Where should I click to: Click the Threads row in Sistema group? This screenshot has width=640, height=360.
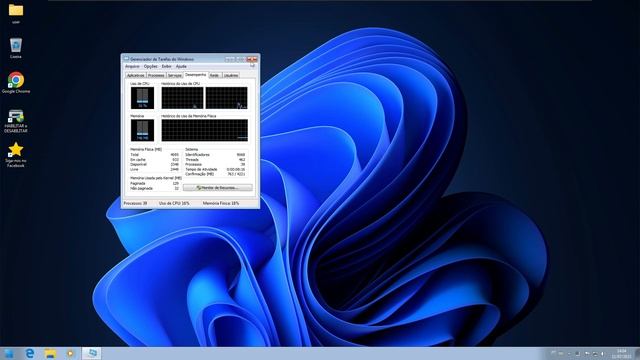click(x=215, y=160)
